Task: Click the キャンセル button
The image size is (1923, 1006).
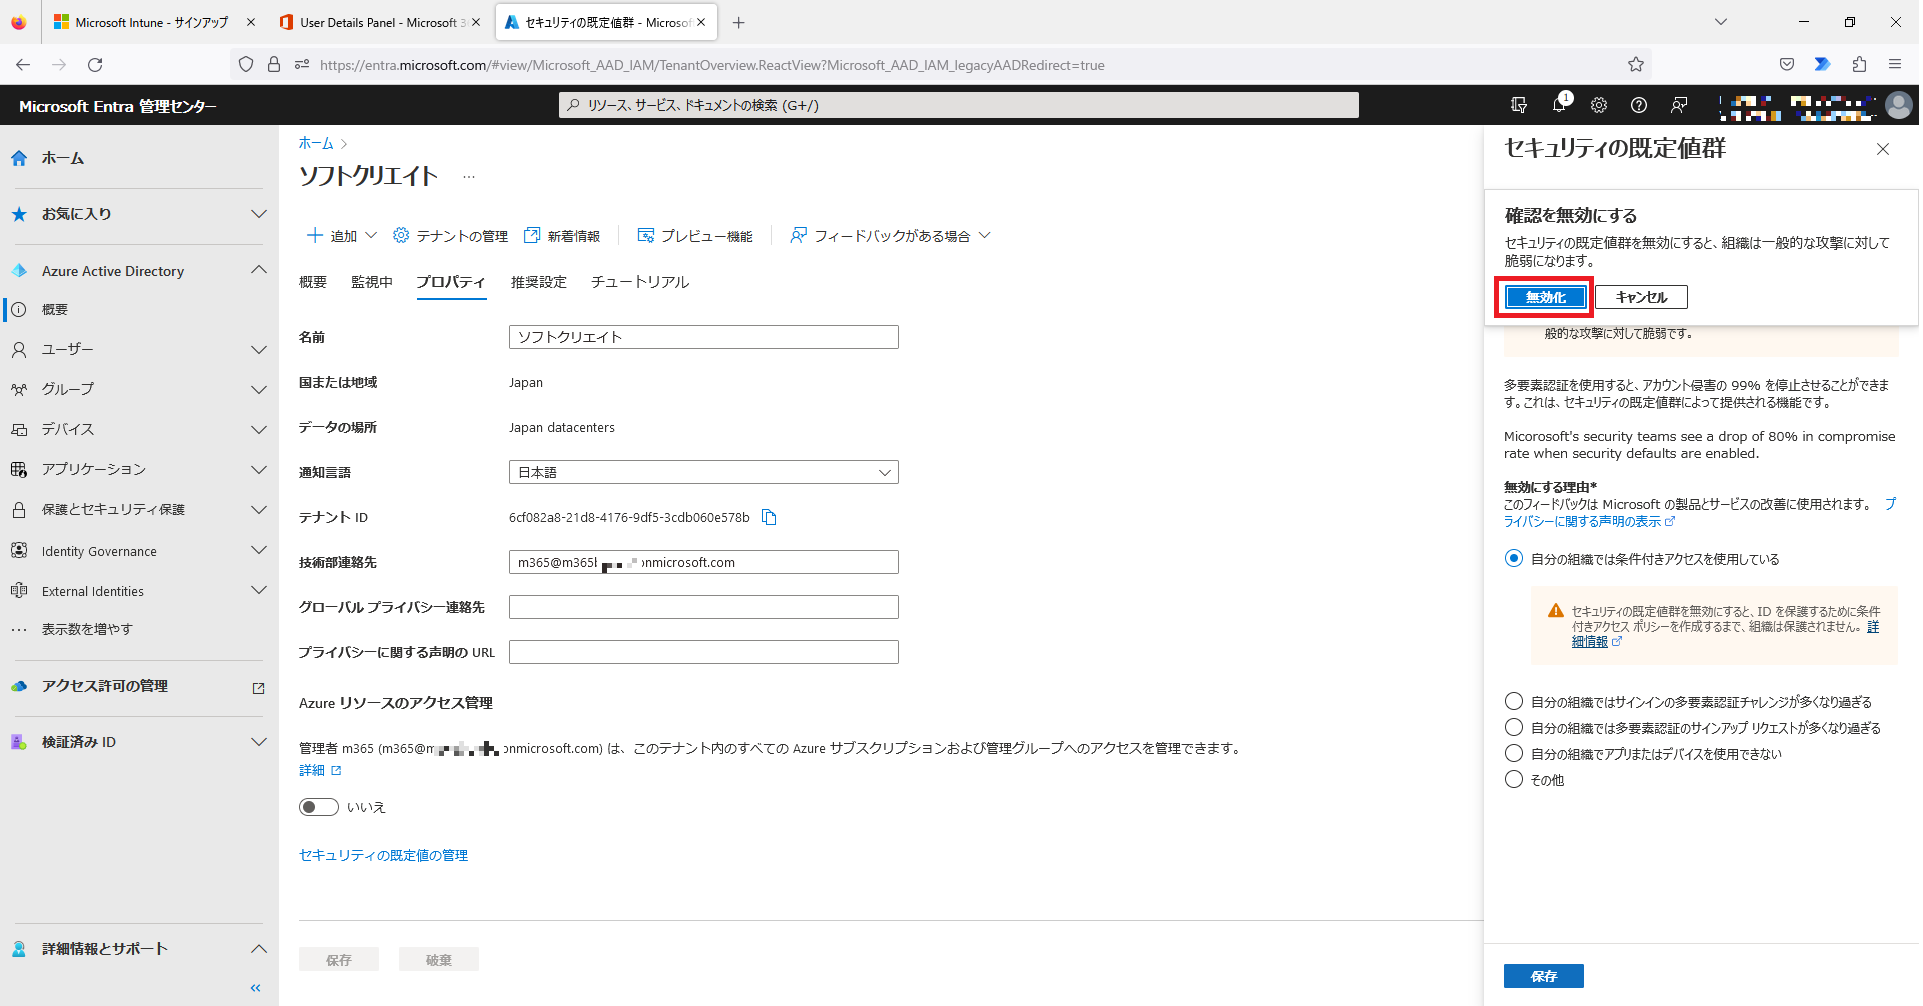Action: click(1641, 297)
